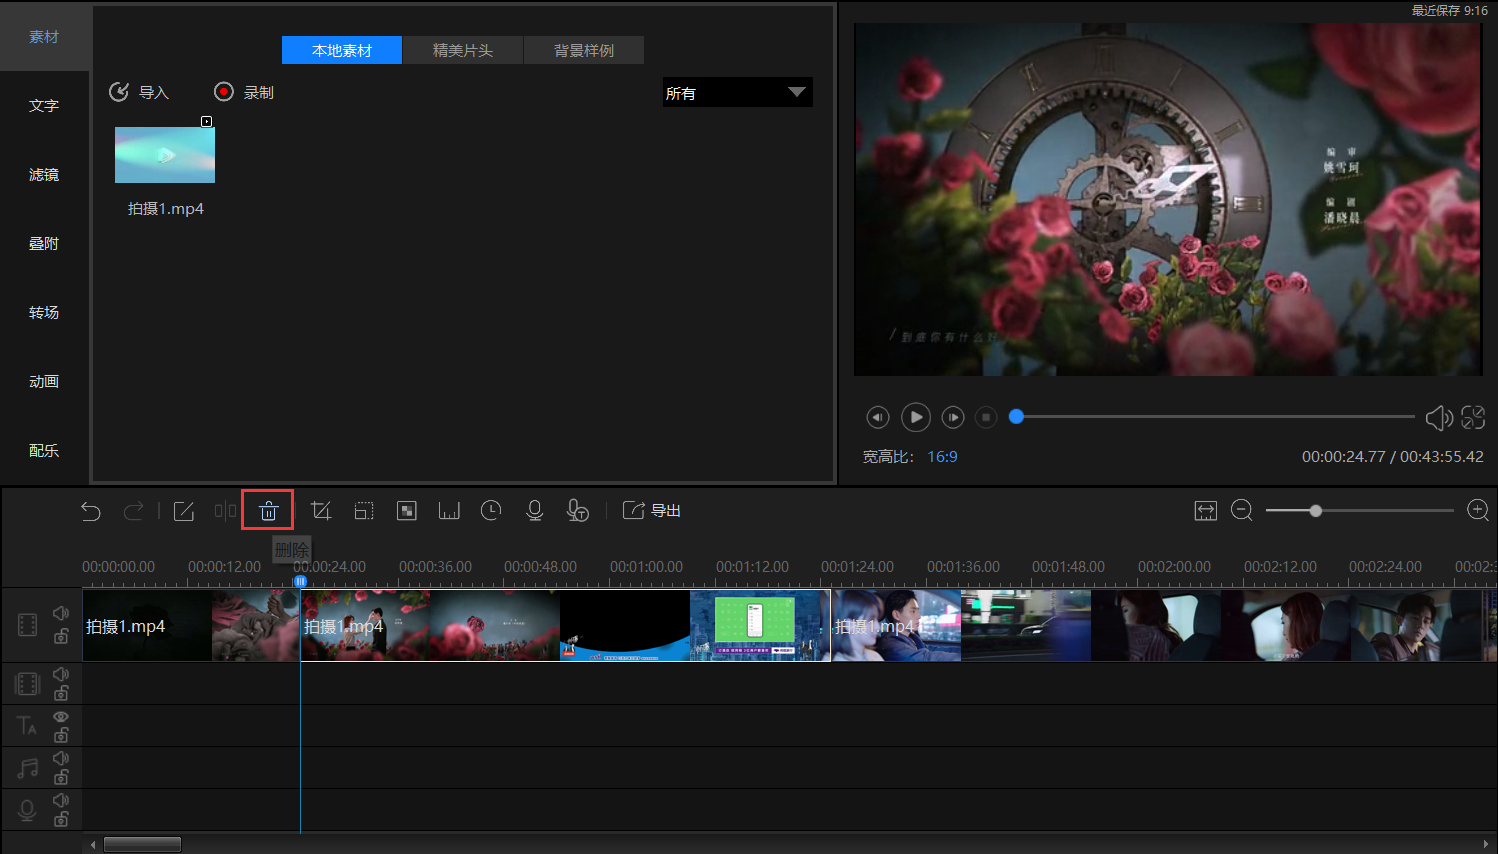The width and height of the screenshot is (1498, 854).
Task: Set clip duration with clock icon
Action: 491,511
